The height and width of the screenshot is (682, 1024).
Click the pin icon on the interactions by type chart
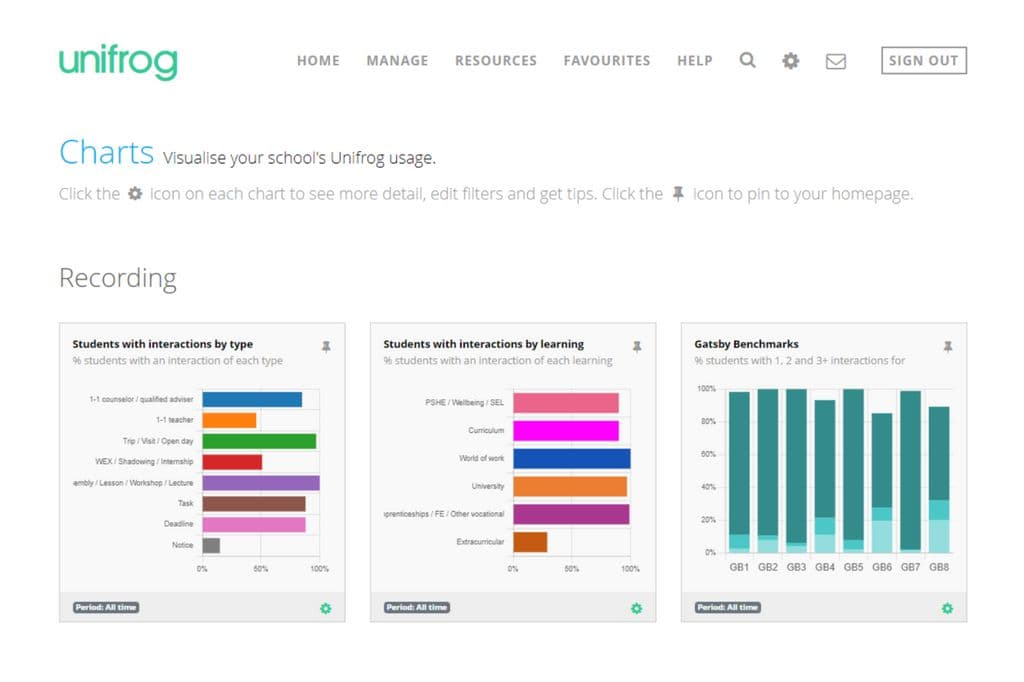[326, 345]
